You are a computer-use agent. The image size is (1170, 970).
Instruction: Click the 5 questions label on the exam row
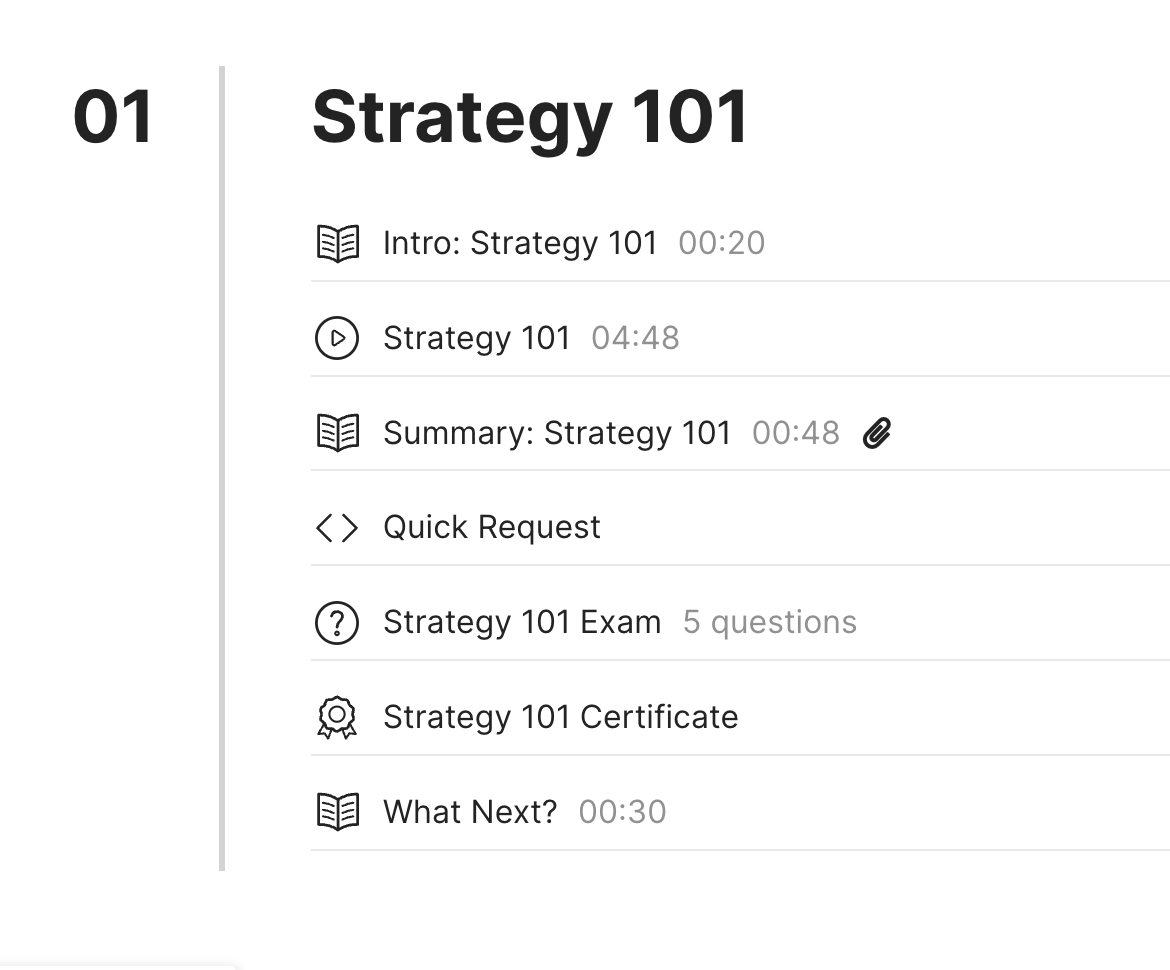pos(769,622)
